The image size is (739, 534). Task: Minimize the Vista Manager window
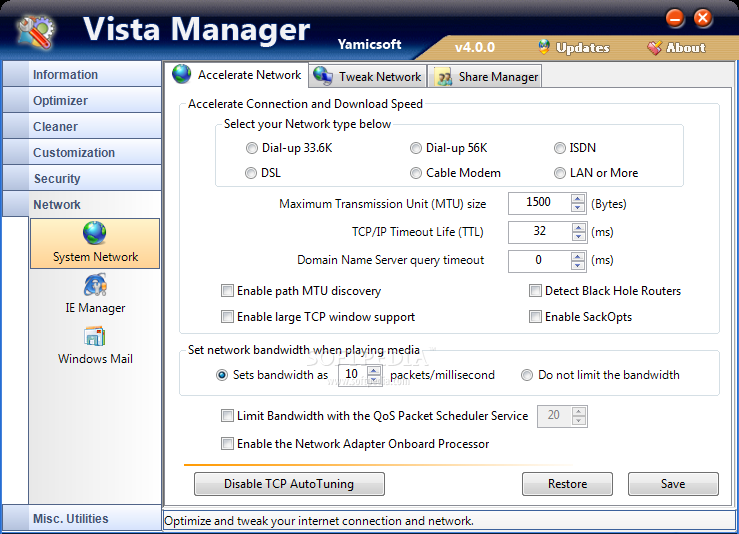[675, 18]
